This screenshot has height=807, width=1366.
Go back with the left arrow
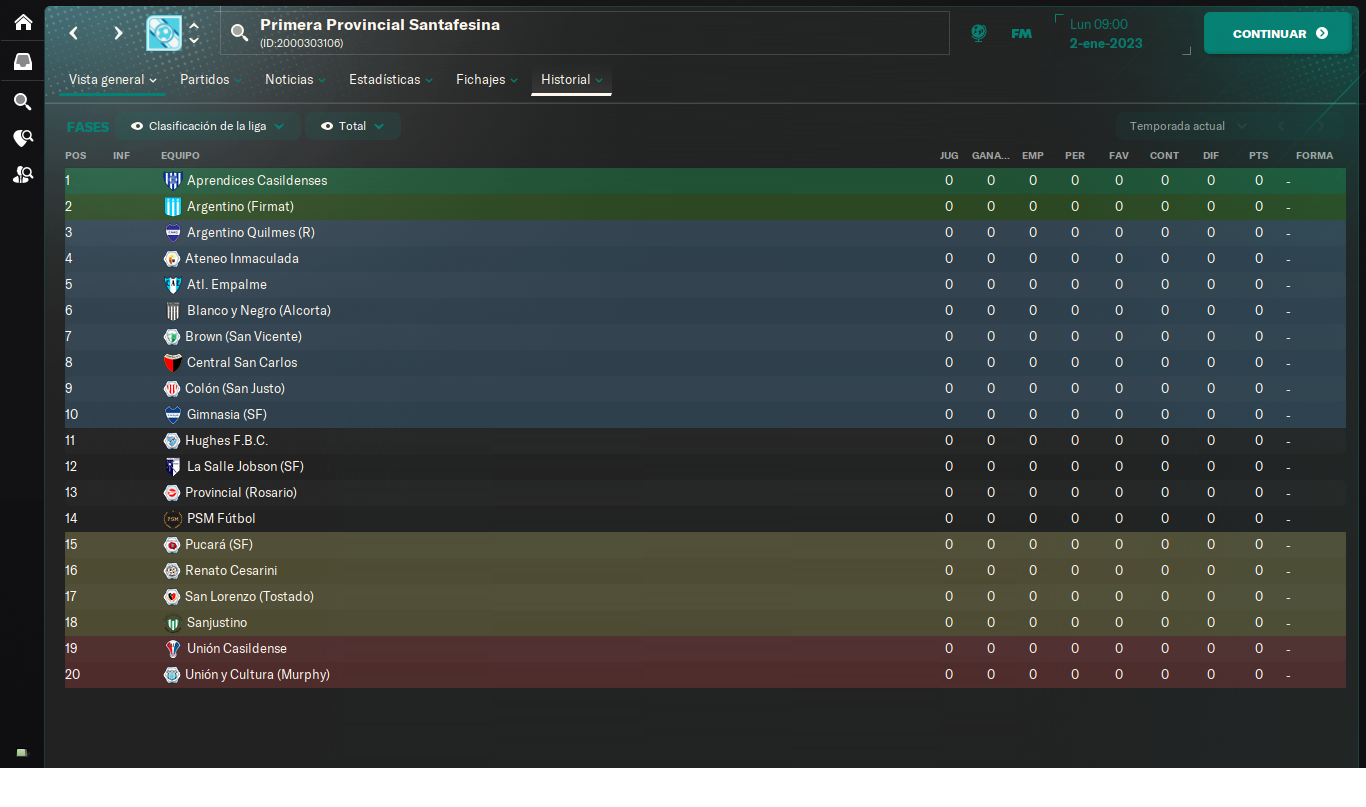(x=73, y=33)
